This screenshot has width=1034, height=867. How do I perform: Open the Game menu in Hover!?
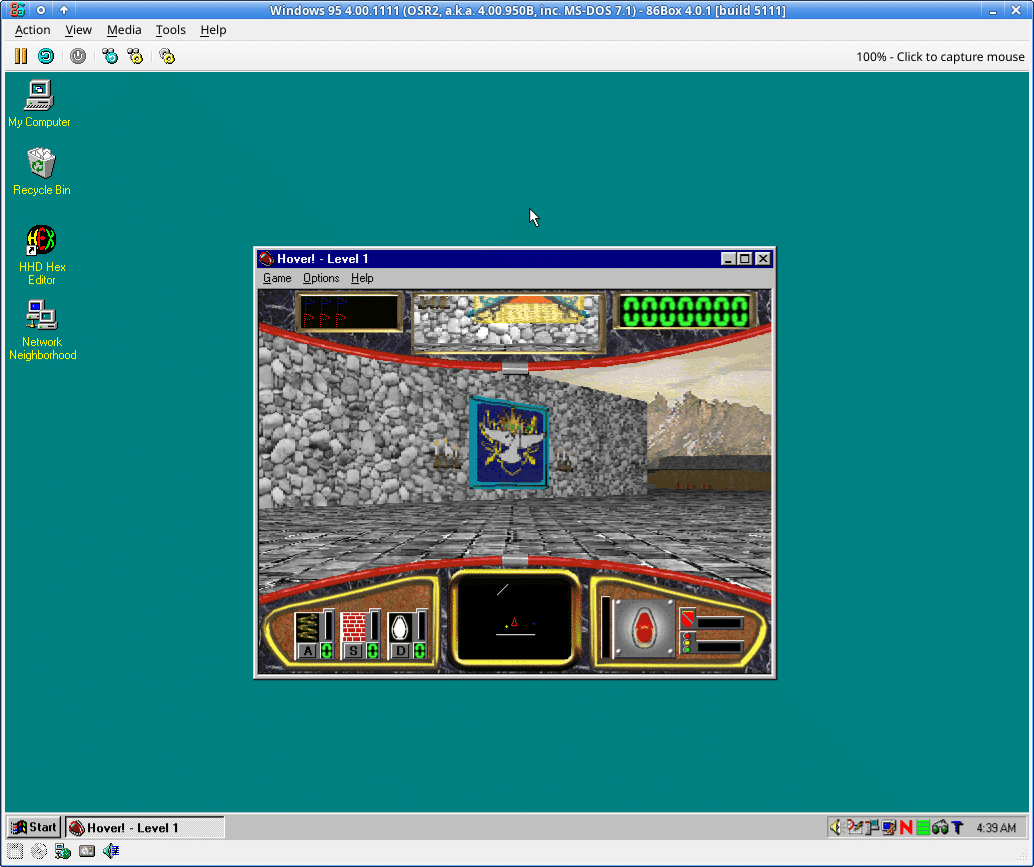[x=277, y=278]
